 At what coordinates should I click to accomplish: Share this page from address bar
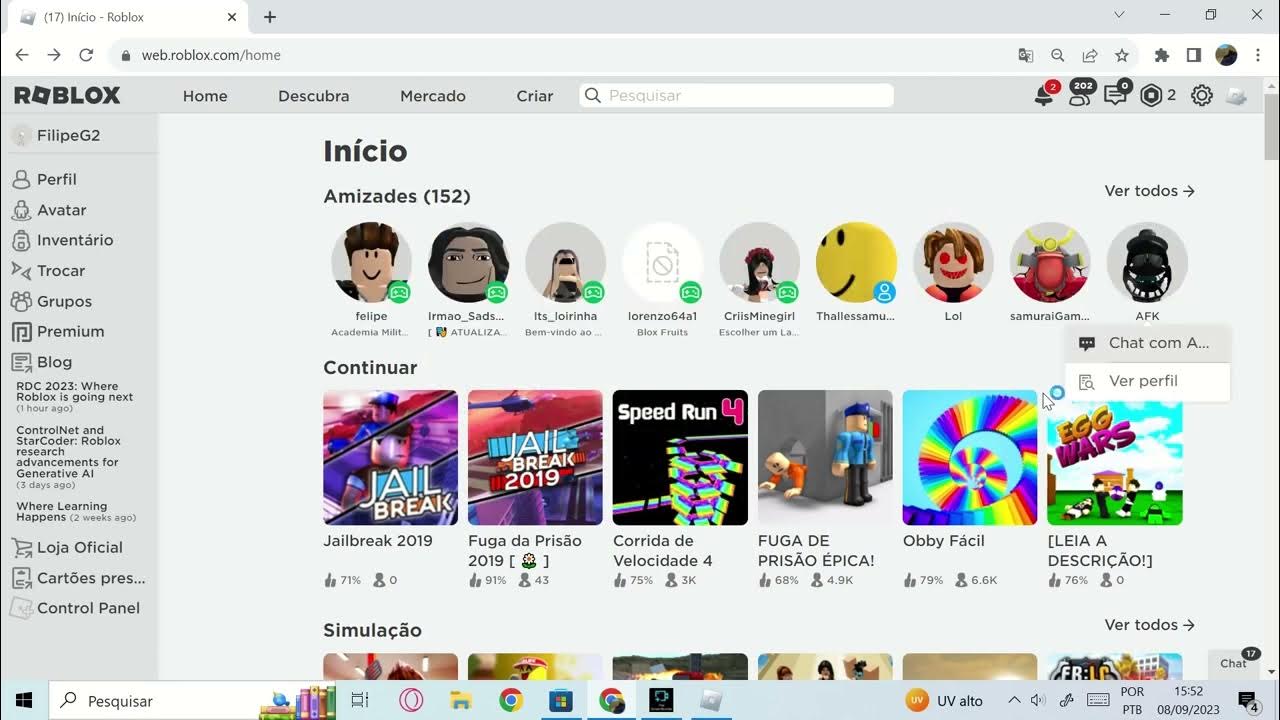[1090, 55]
